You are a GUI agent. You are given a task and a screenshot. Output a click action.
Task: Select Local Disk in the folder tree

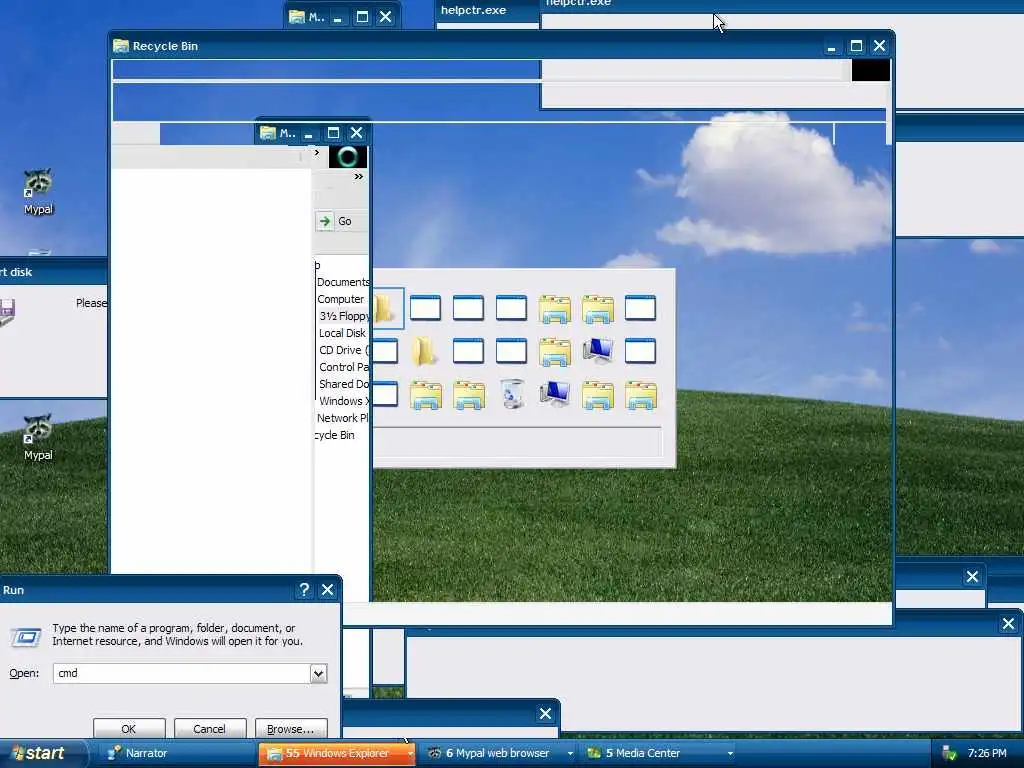click(x=342, y=333)
